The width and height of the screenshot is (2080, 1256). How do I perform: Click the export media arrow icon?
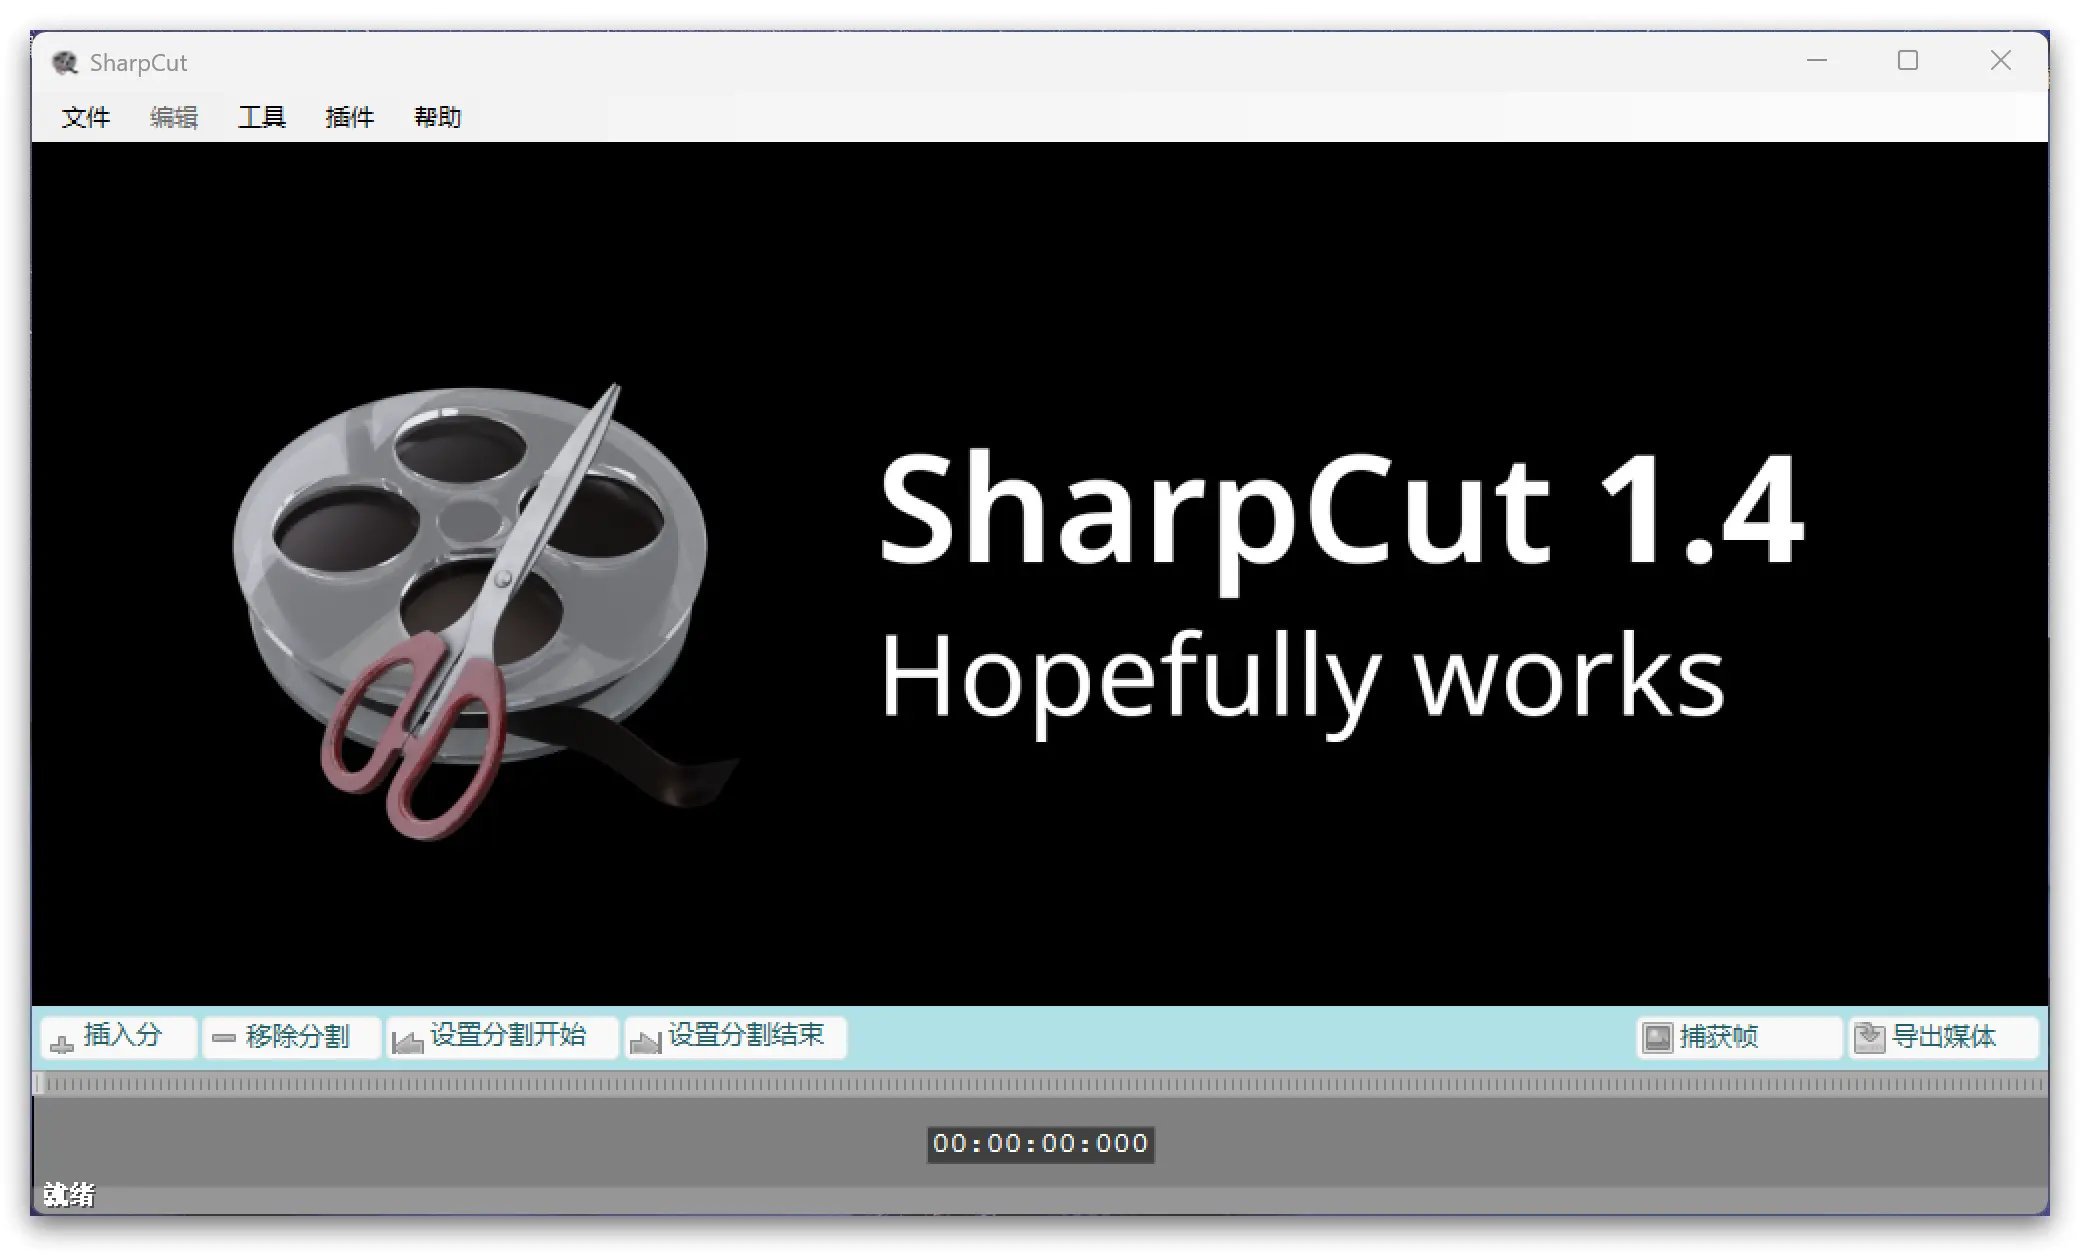point(1869,1038)
